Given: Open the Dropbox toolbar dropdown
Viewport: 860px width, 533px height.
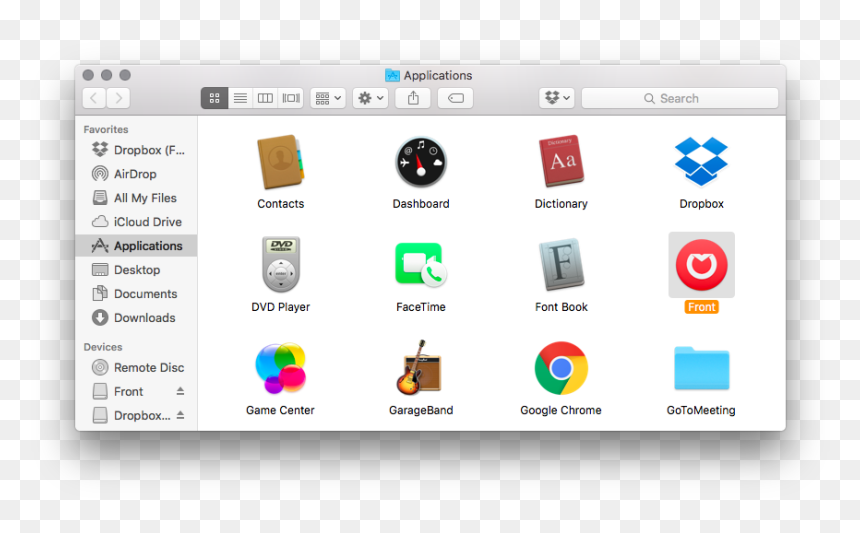Looking at the screenshot, I should (557, 98).
